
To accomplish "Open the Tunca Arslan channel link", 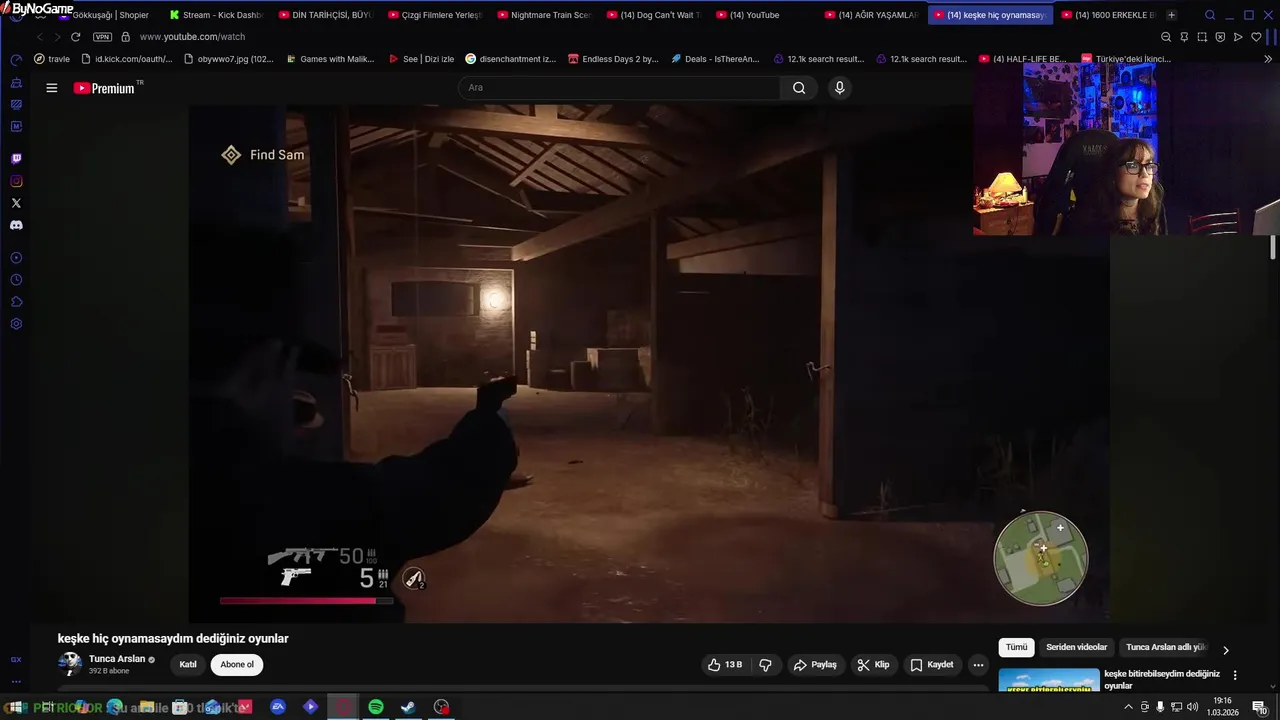I will click(117, 659).
